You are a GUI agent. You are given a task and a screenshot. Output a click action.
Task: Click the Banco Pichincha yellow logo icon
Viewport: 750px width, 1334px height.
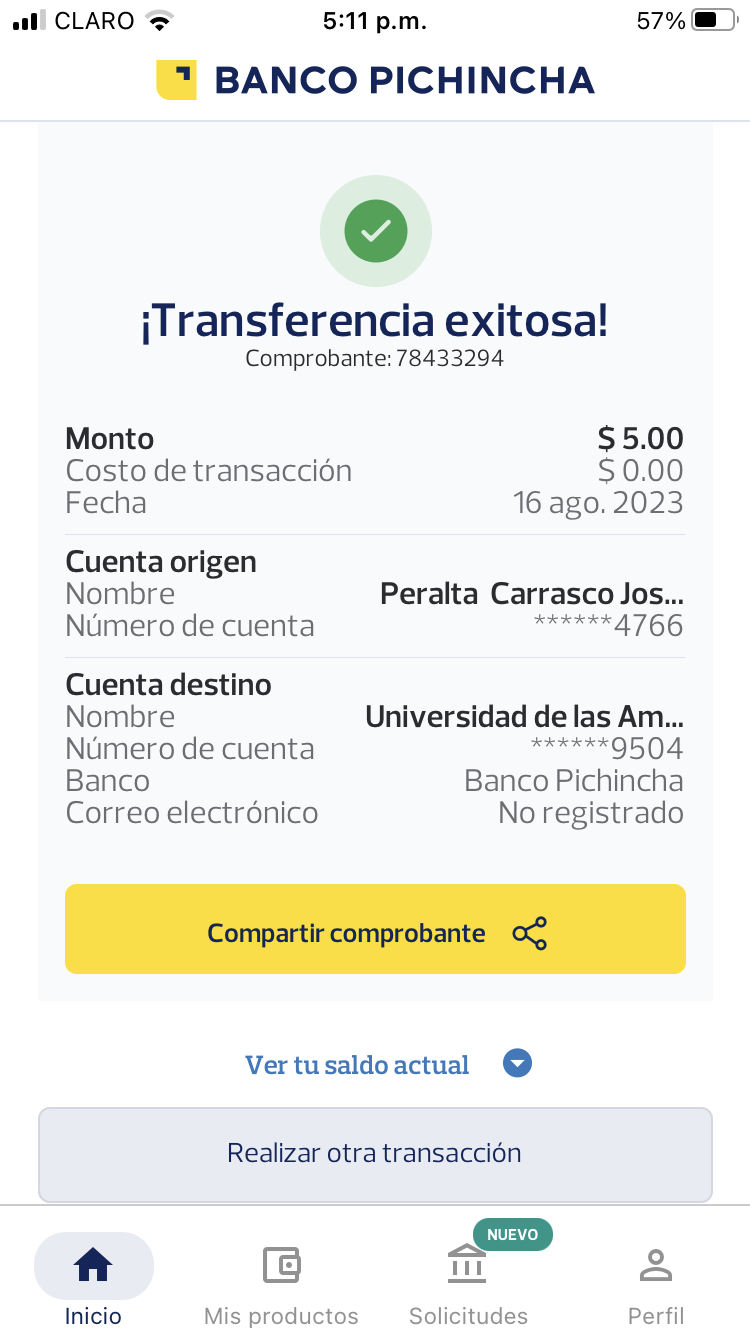(x=176, y=80)
